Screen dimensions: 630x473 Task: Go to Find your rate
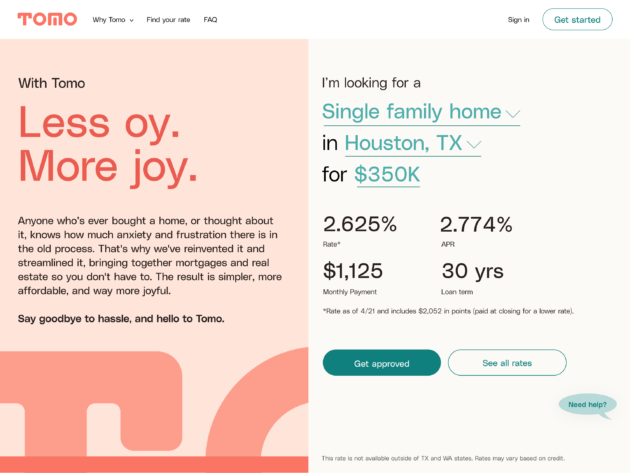[168, 20]
